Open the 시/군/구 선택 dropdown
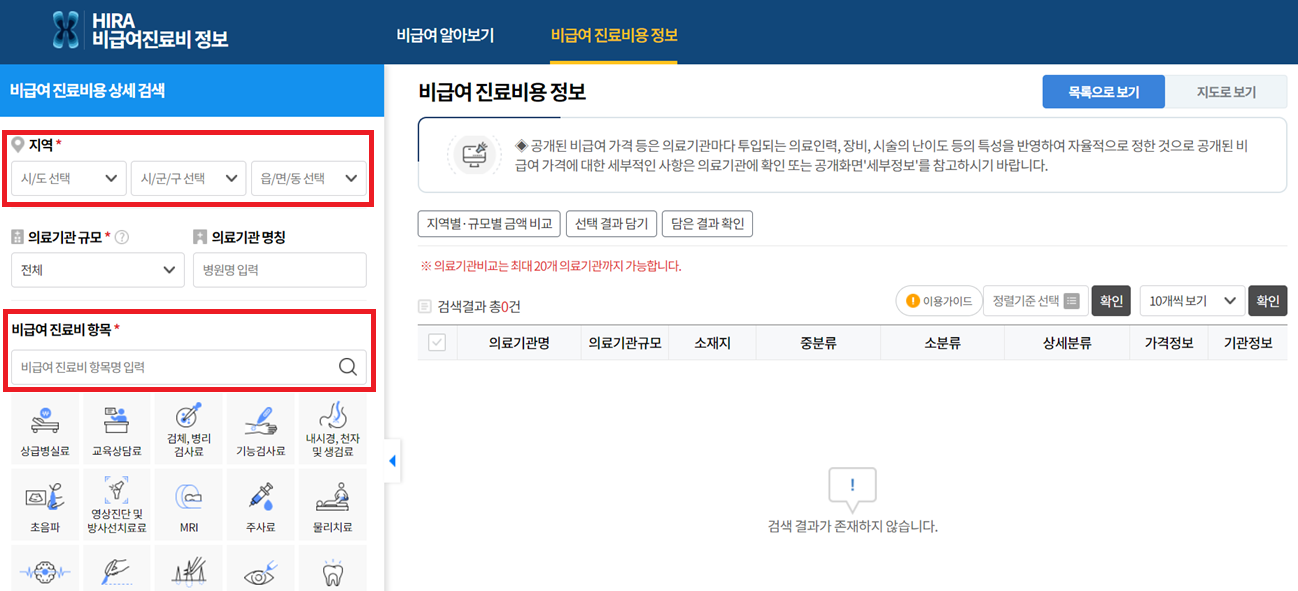The height and width of the screenshot is (591, 1298). (x=188, y=179)
